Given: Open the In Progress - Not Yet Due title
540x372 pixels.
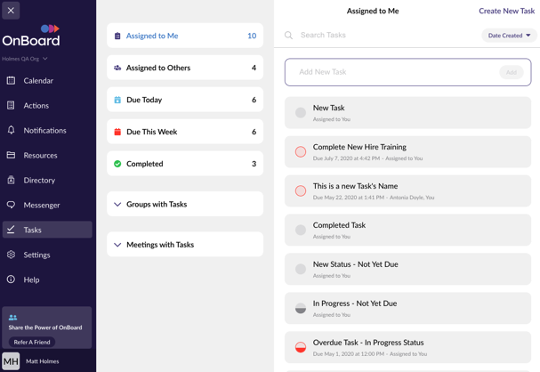Looking at the screenshot, I should (x=355, y=303).
